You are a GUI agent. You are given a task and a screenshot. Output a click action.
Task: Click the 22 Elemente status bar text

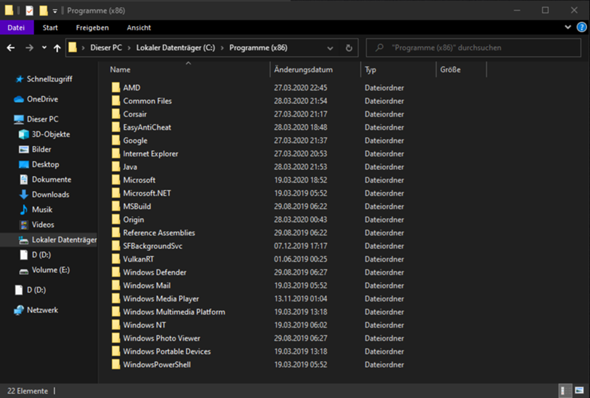coord(27,391)
